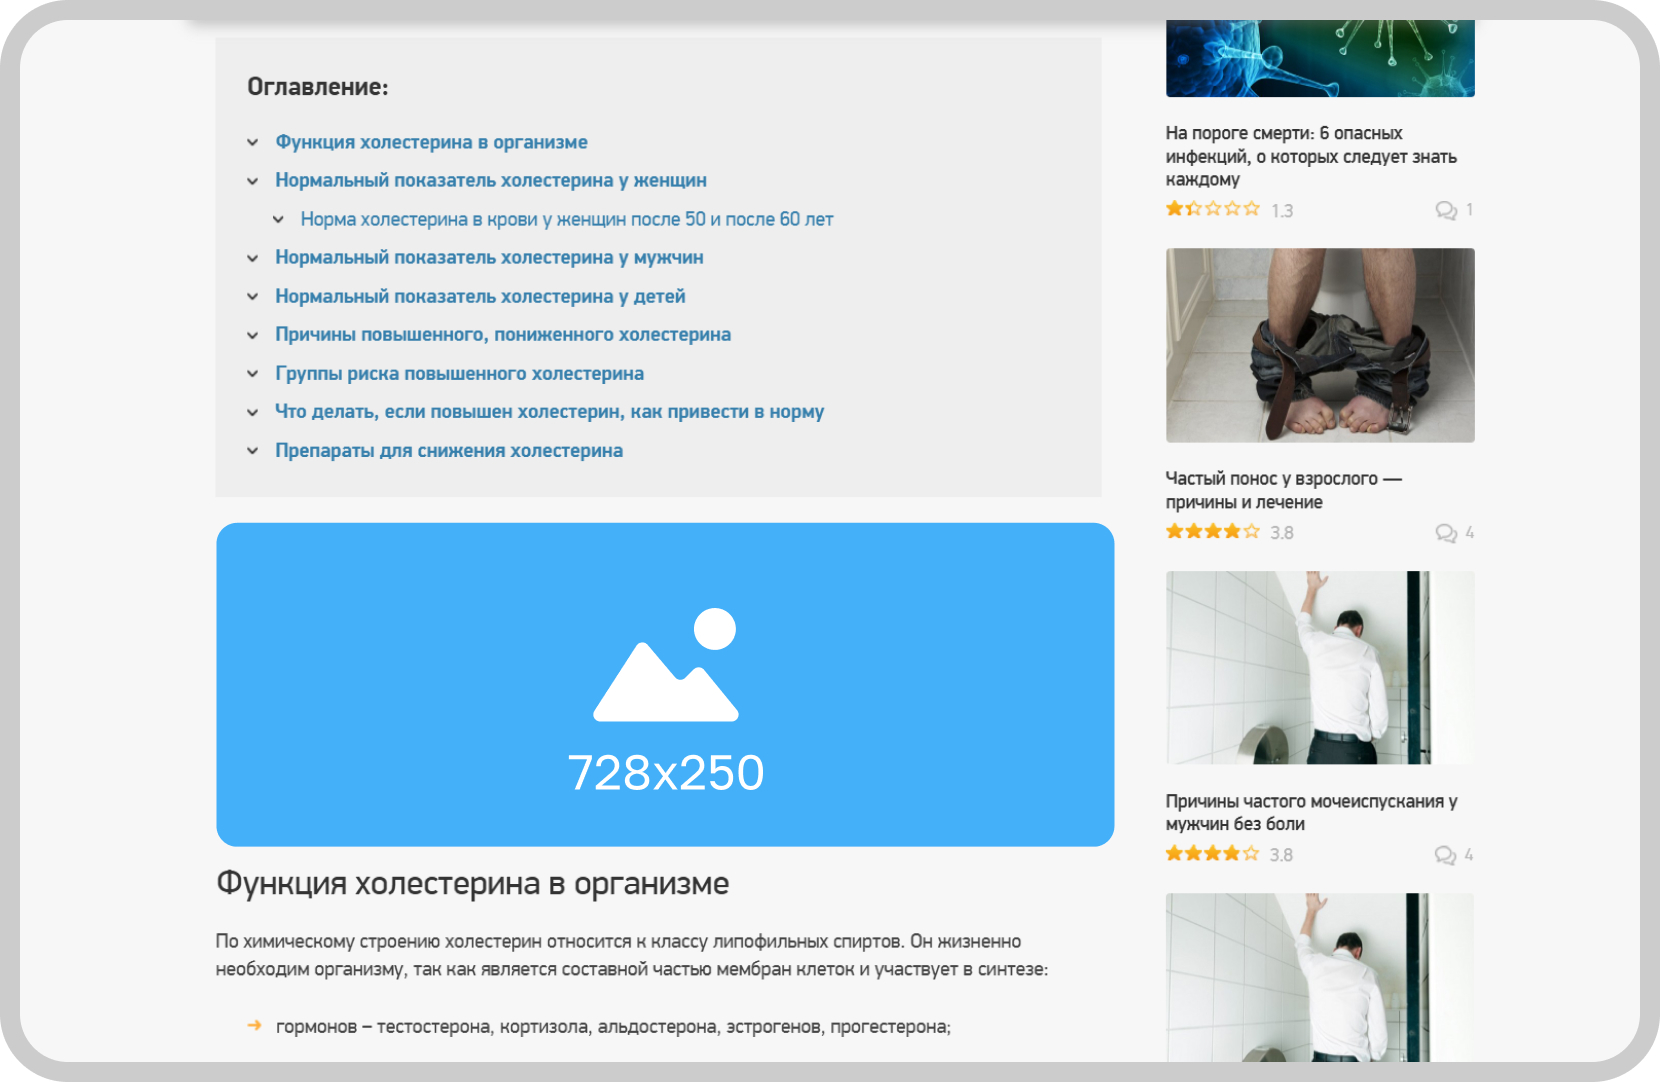The image size is (1660, 1082).
Task: Open article 'На пороге смерти: 6 опасных инфекций'
Action: tap(1310, 156)
